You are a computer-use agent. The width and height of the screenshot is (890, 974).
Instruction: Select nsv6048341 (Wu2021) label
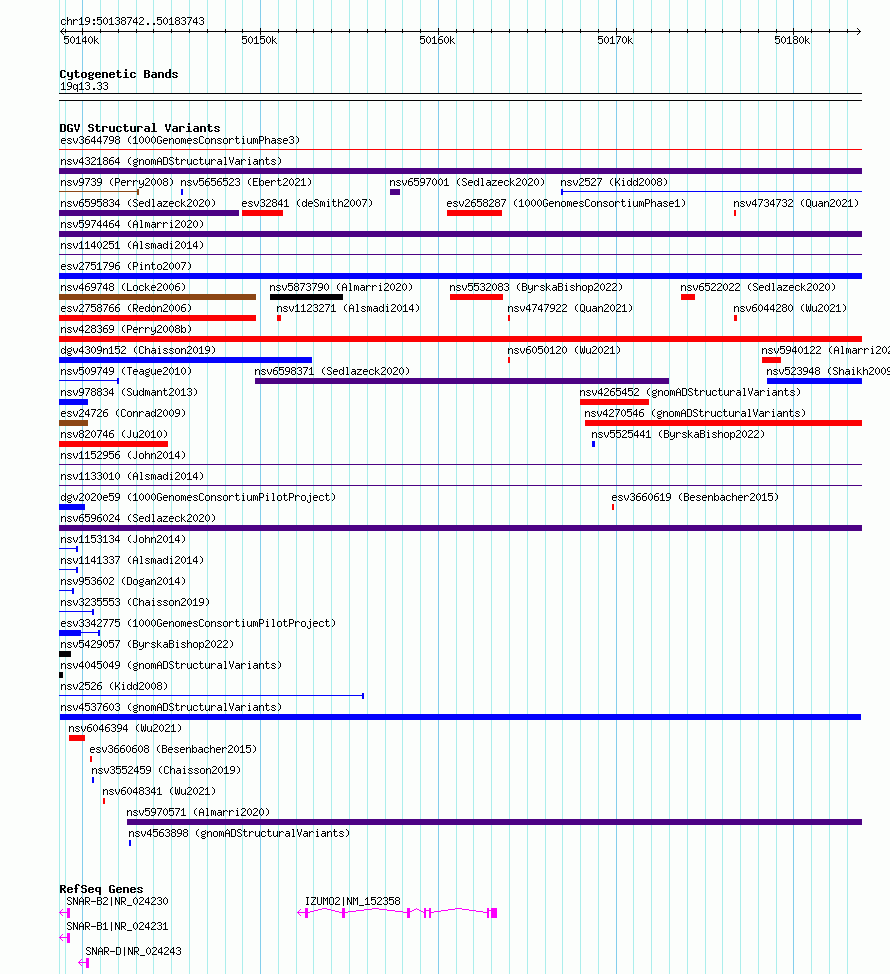(159, 791)
